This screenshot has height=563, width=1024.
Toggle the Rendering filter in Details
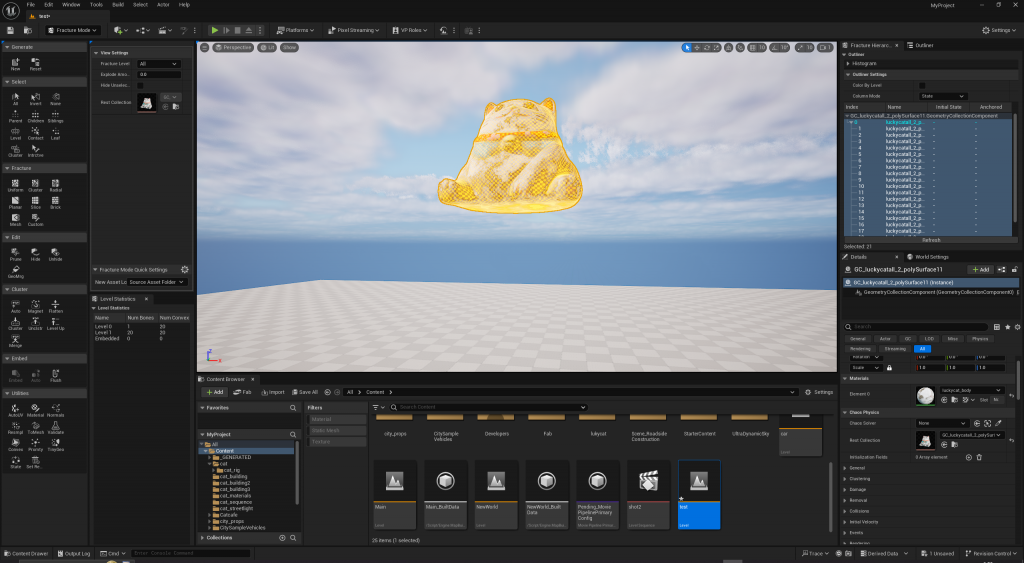pos(860,349)
